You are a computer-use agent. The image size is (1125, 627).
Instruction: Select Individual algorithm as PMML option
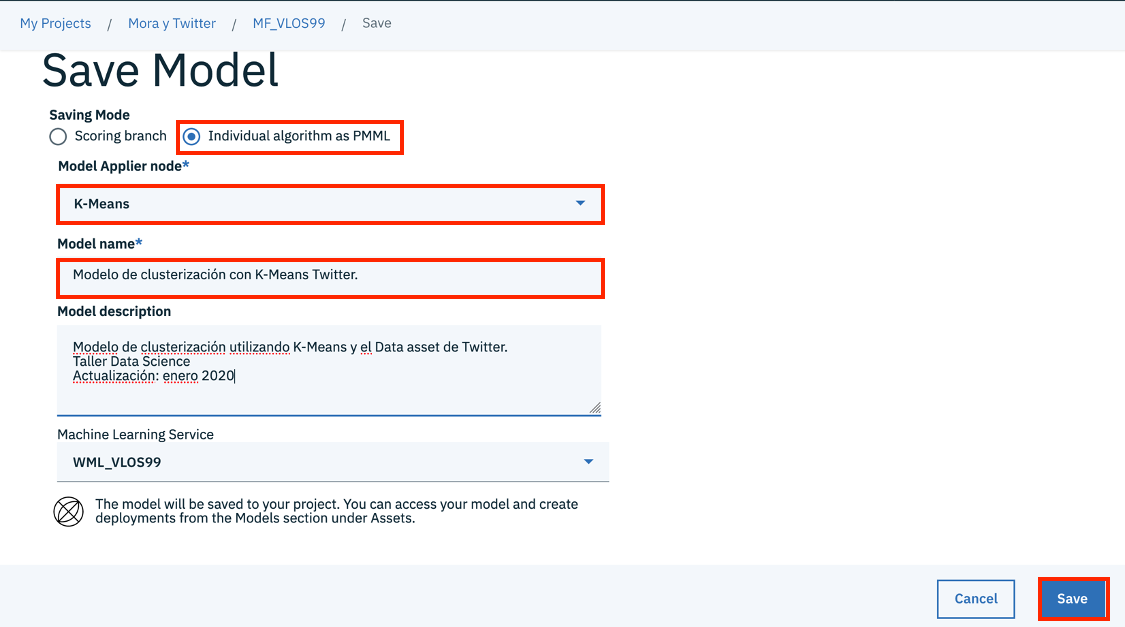(192, 136)
